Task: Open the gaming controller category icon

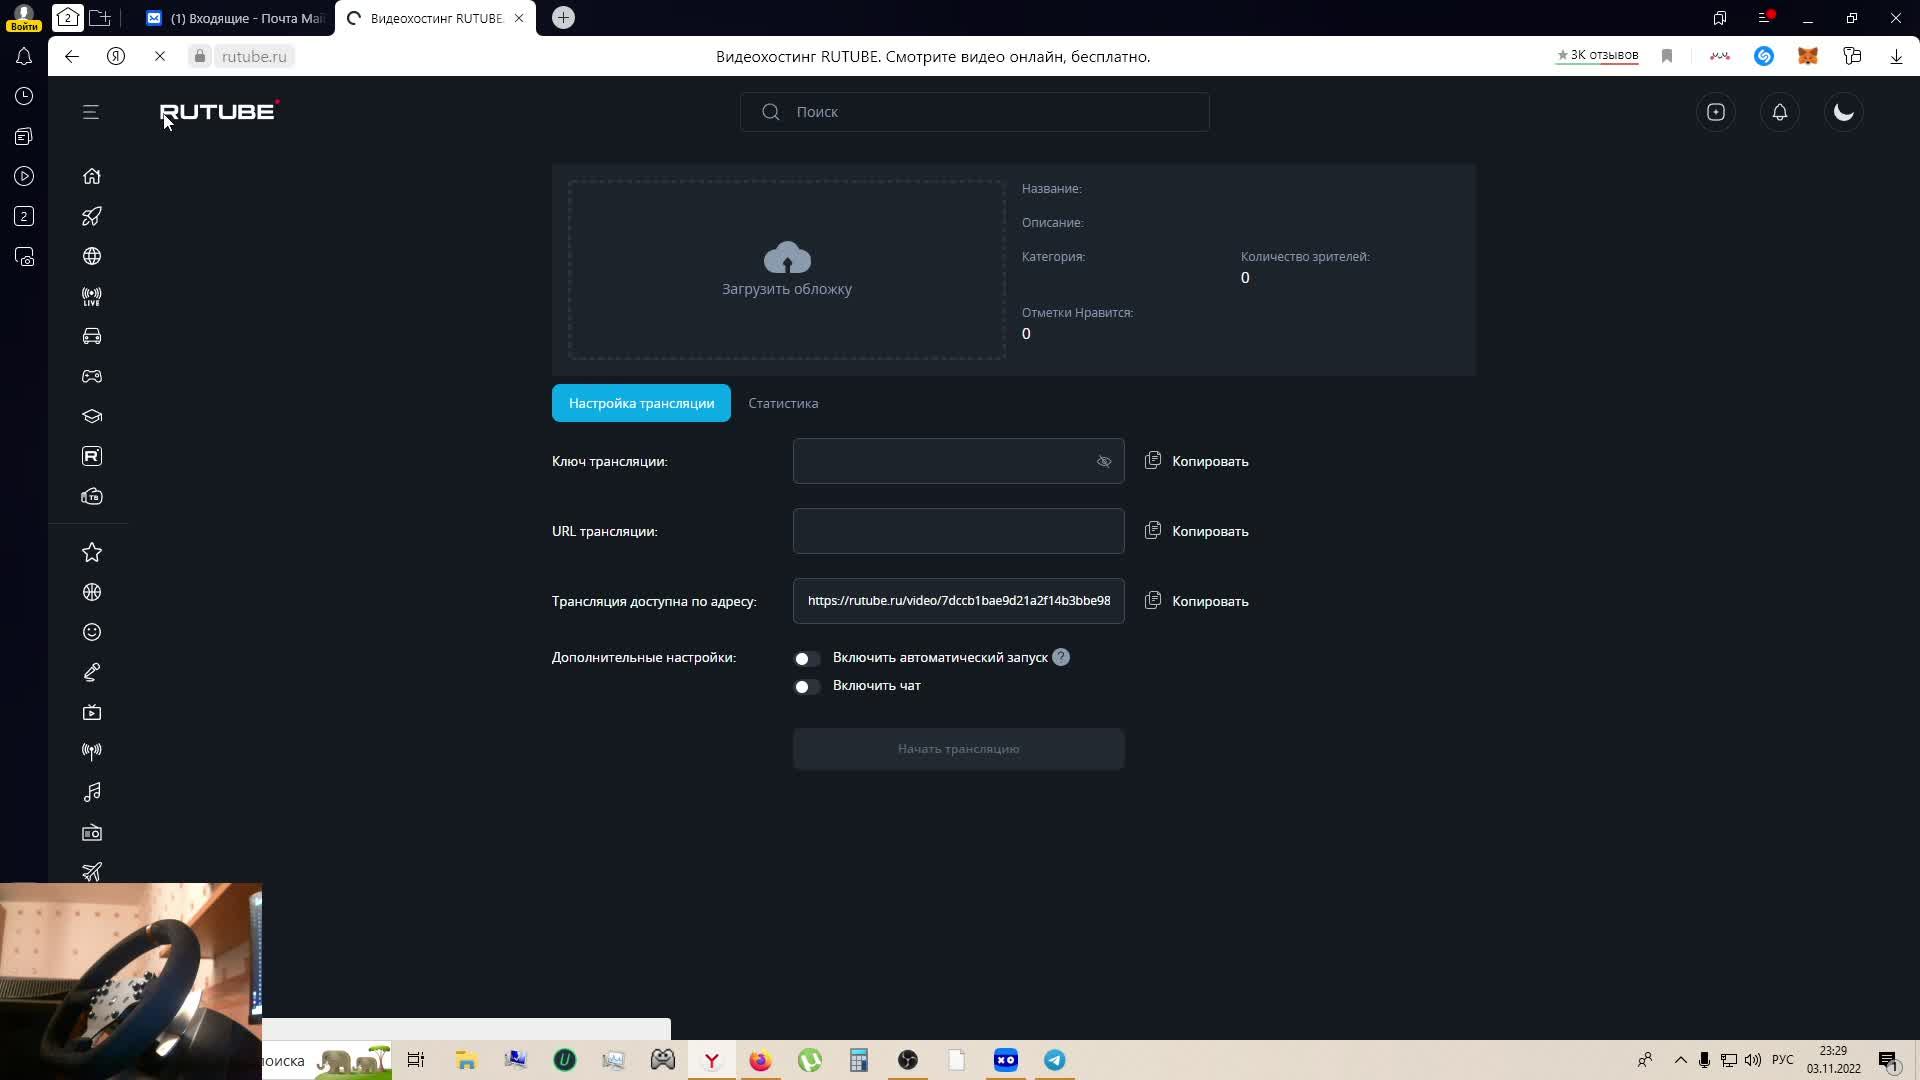Action: [x=92, y=376]
